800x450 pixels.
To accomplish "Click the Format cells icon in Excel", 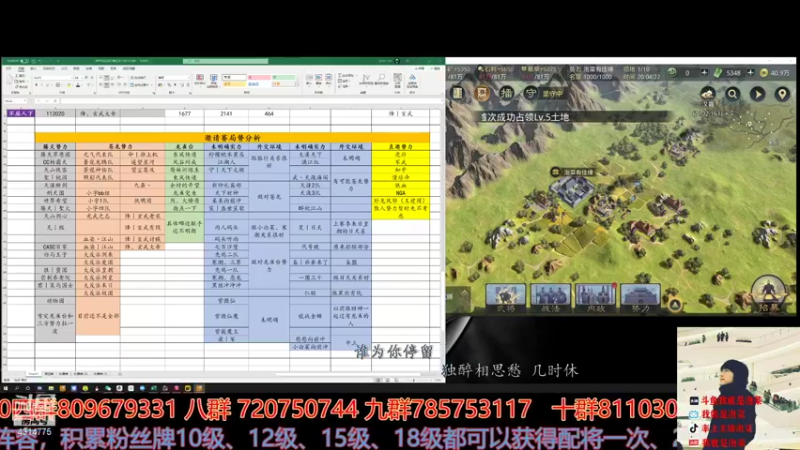I will point(329,80).
